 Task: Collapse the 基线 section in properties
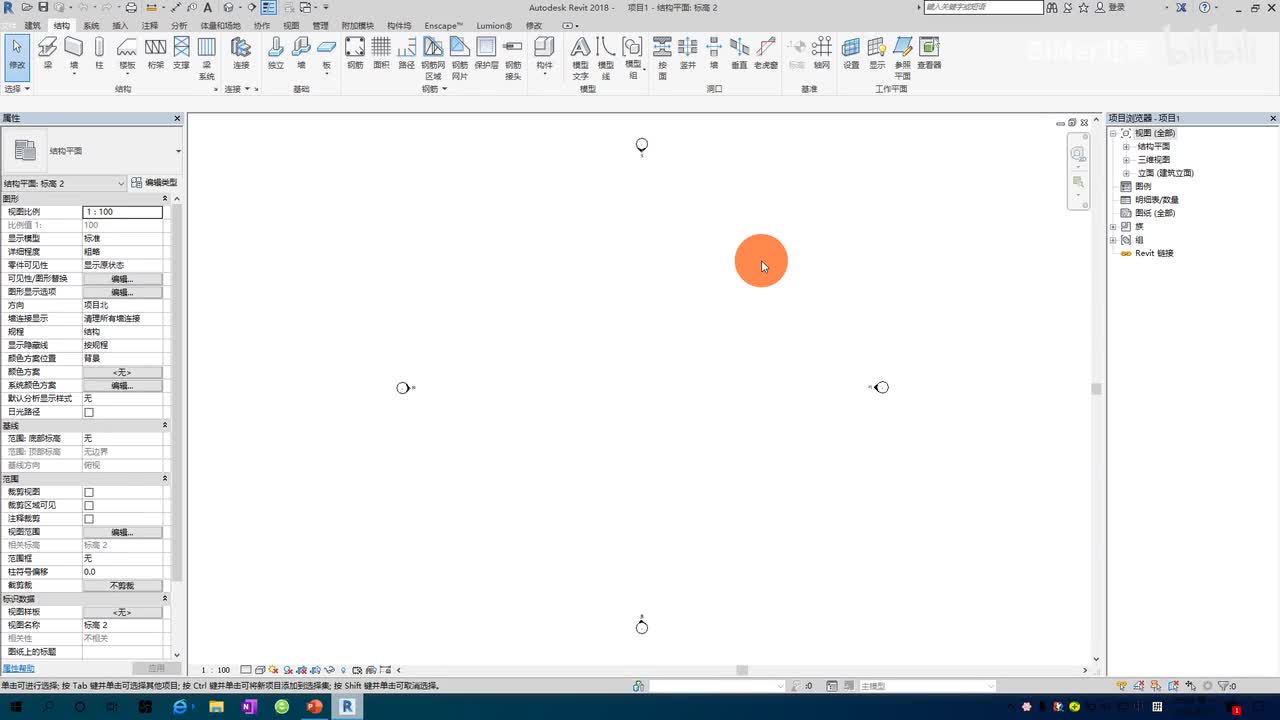(165, 426)
